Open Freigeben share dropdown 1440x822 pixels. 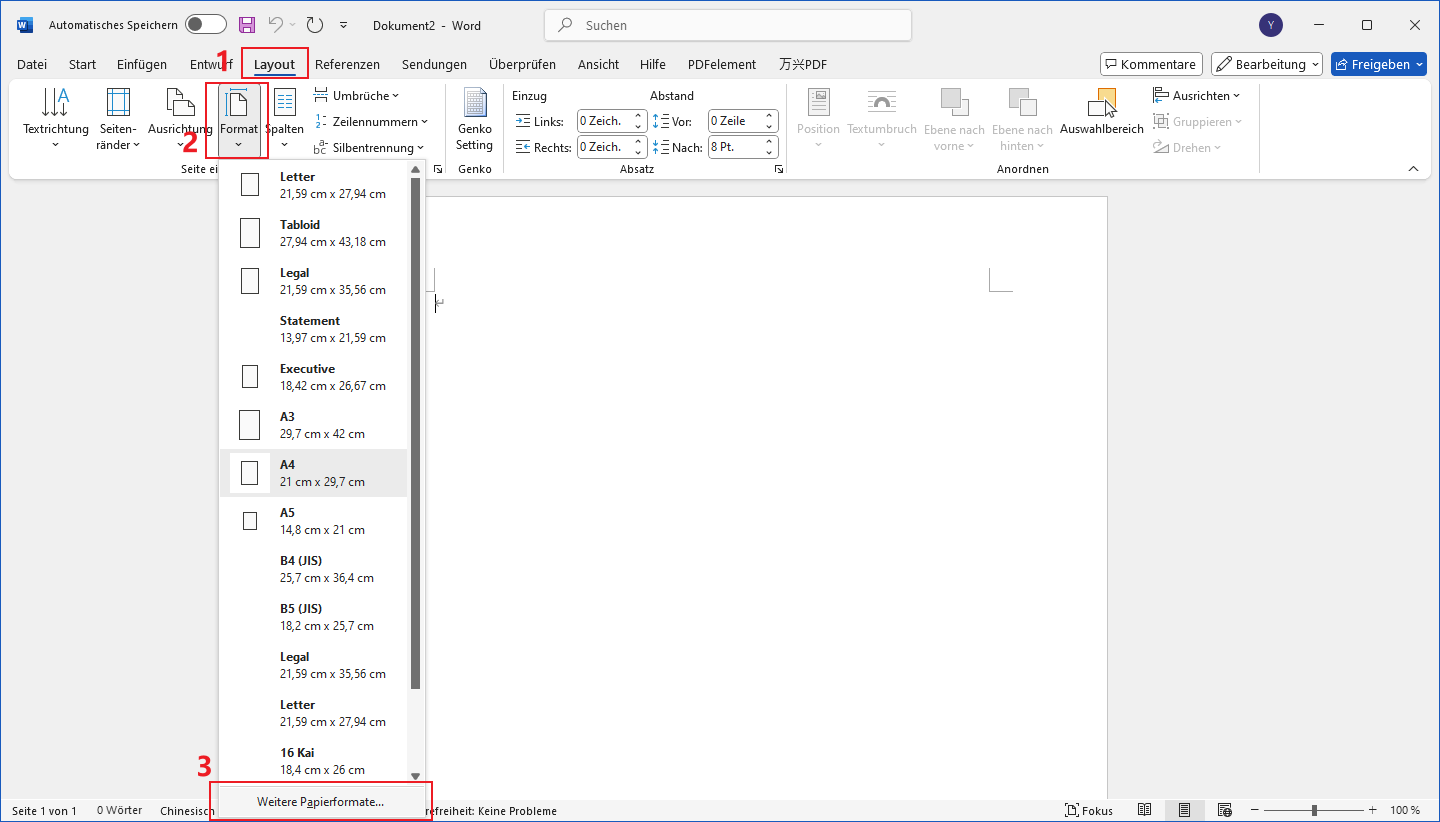(1379, 64)
